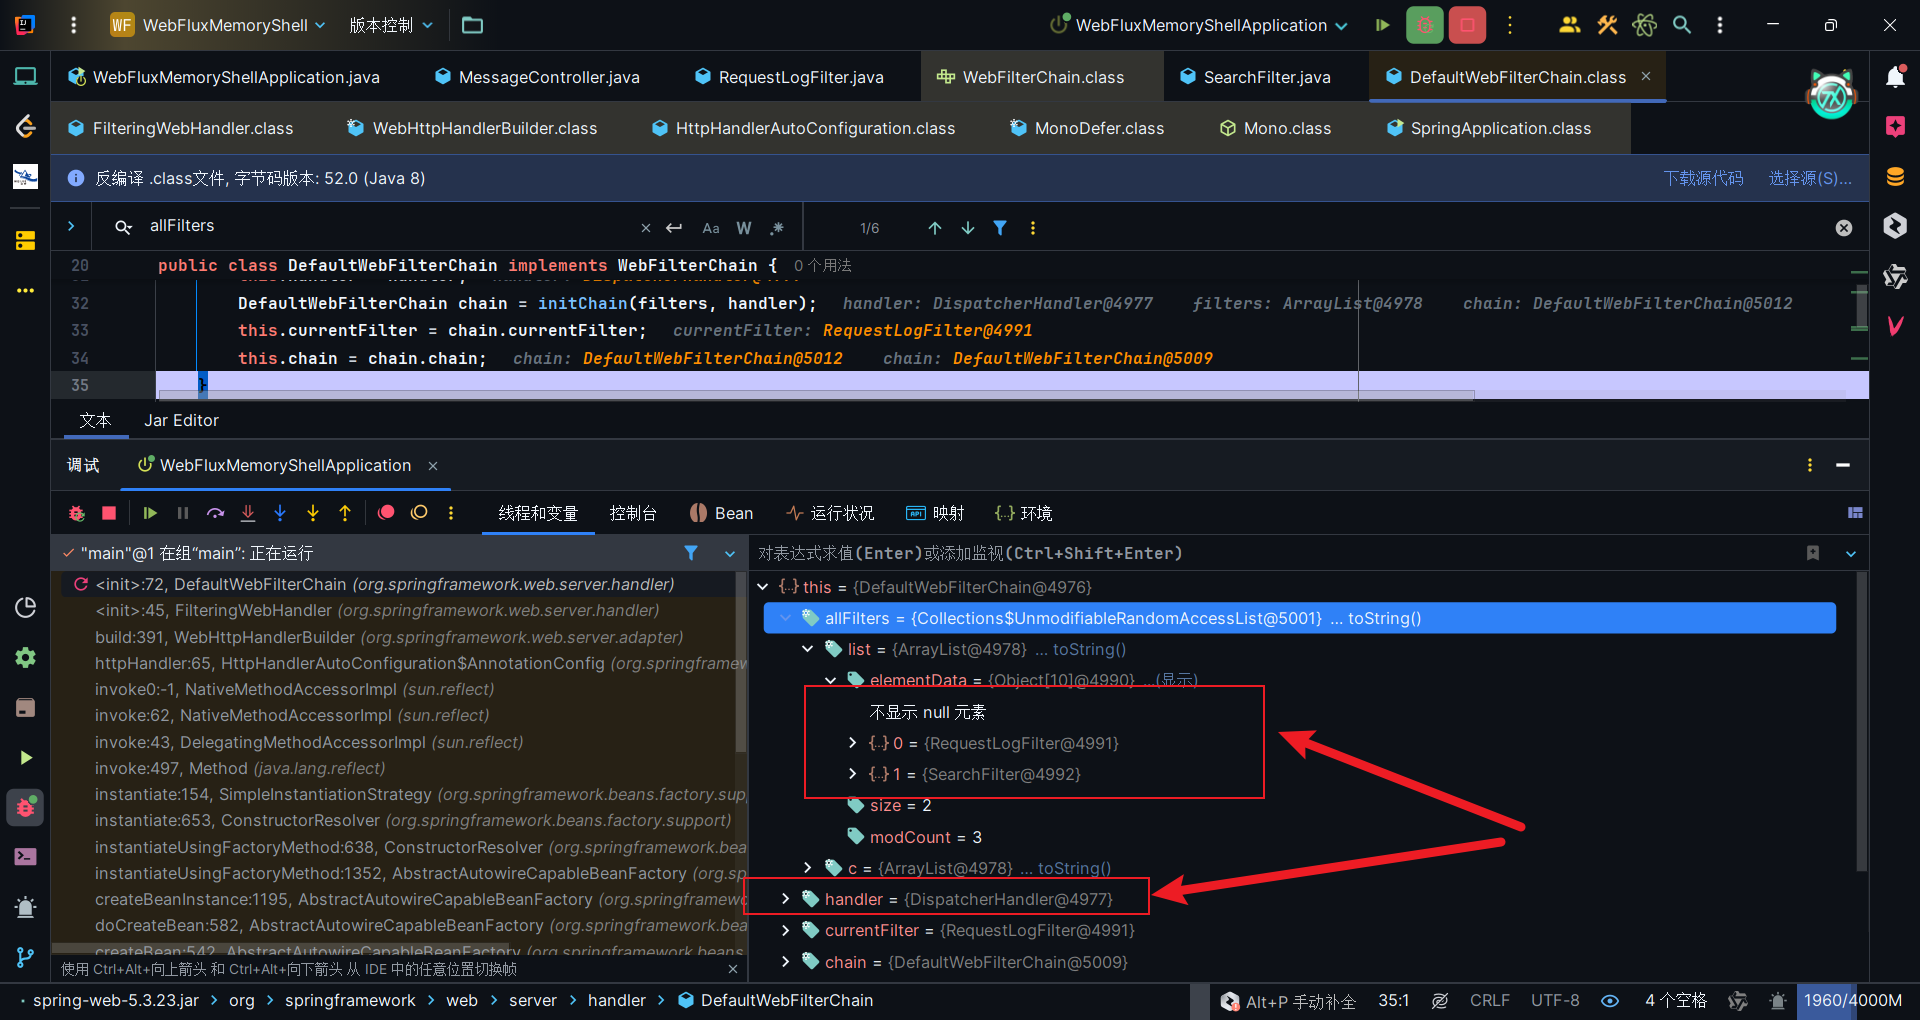Screen dimensions: 1920x1020
Task: Go to previous search occurrence up arrow
Action: pyautogui.click(x=935, y=228)
